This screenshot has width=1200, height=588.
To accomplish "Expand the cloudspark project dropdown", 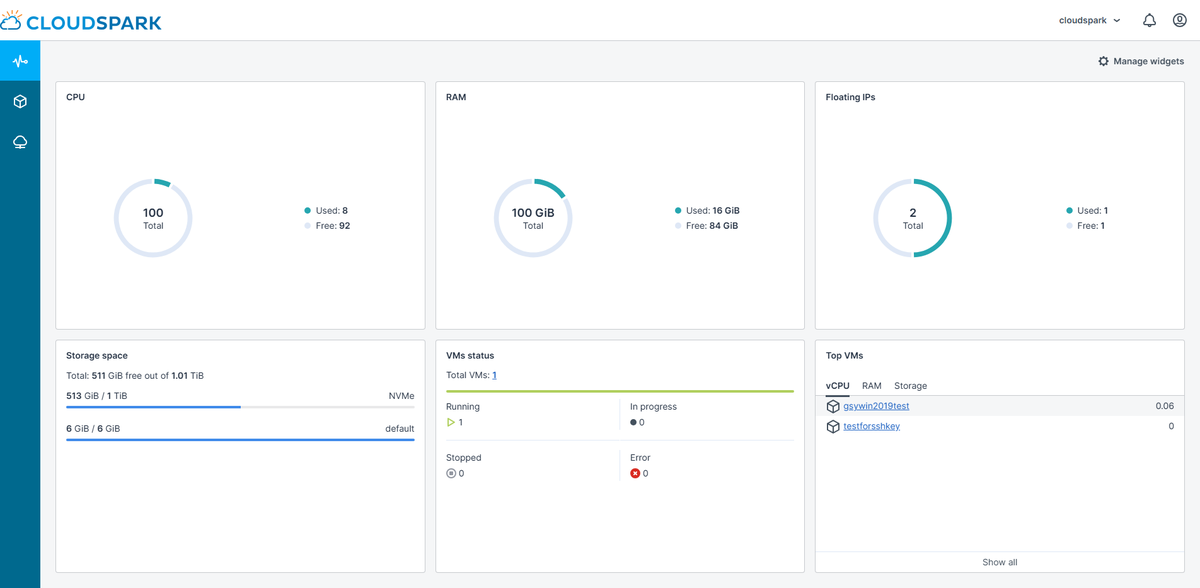I will [x=1089, y=20].
